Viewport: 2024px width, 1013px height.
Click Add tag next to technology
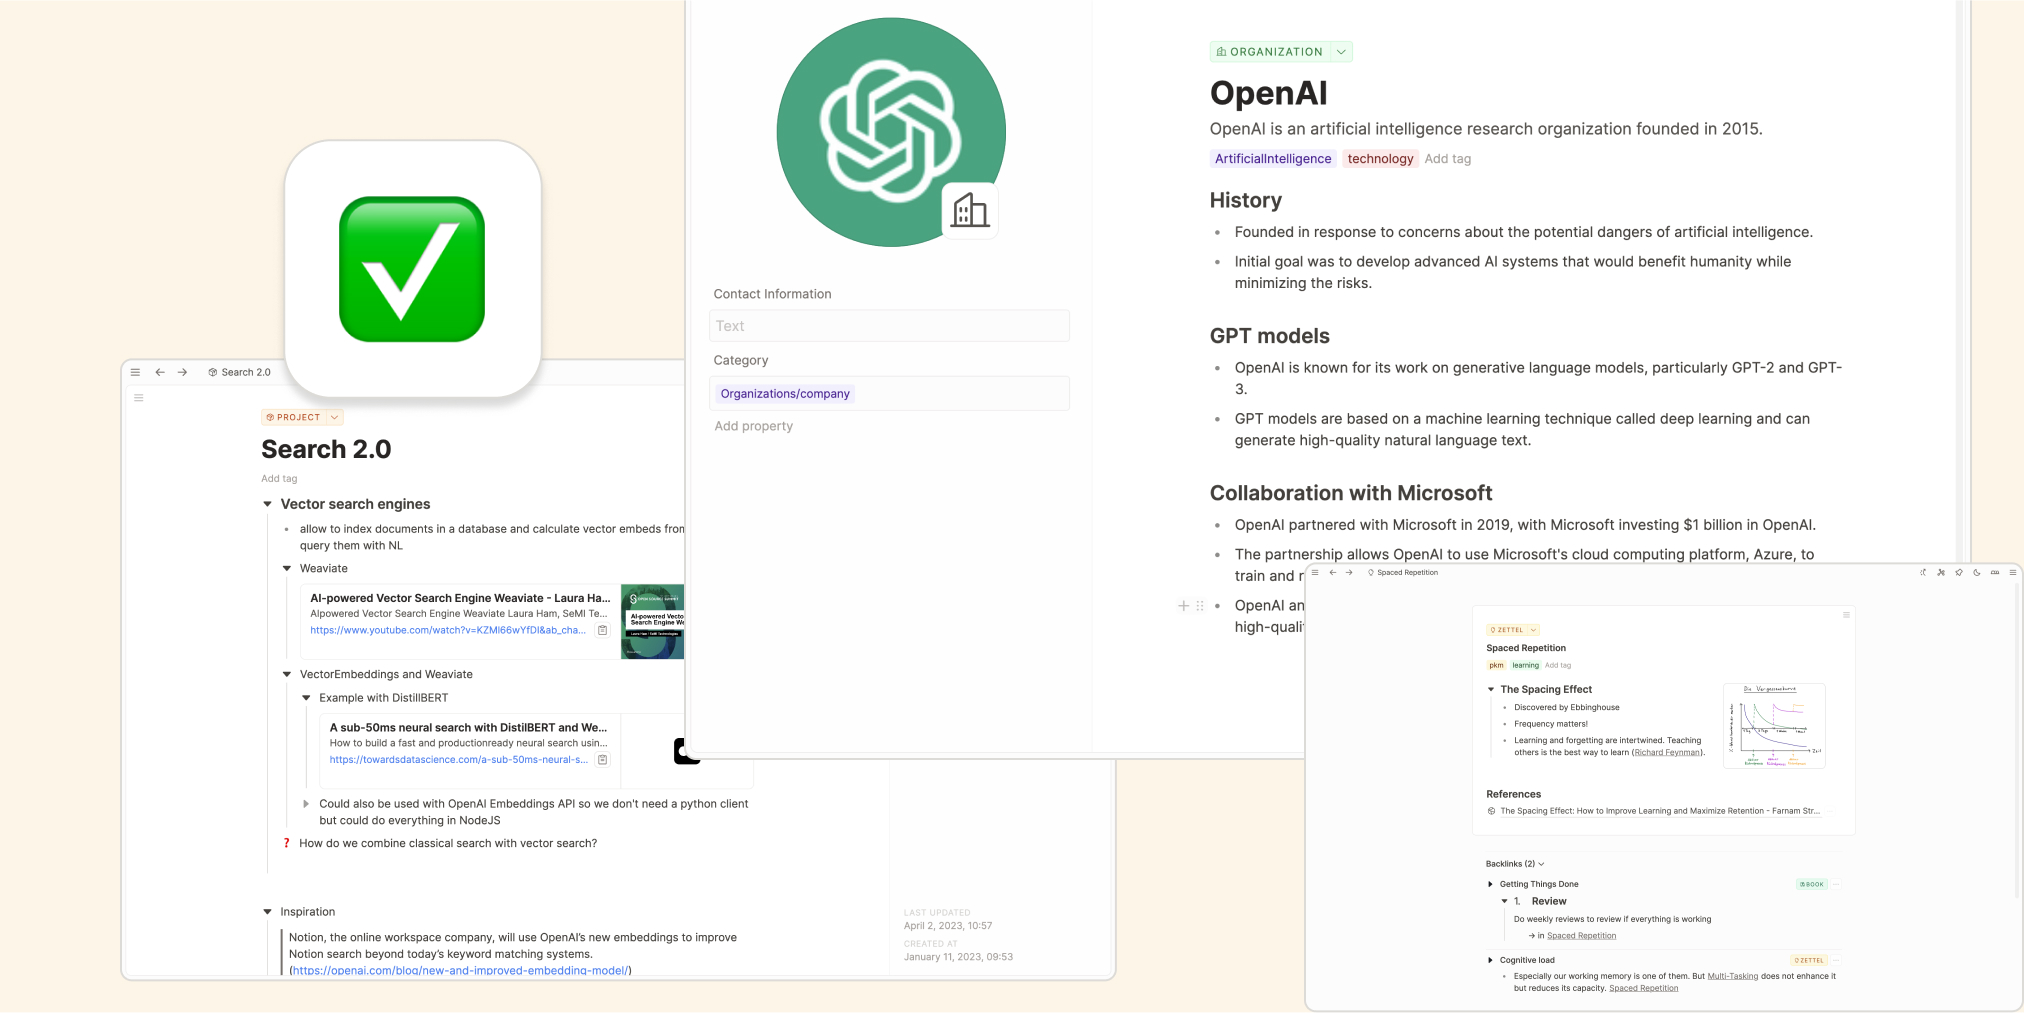(1447, 158)
